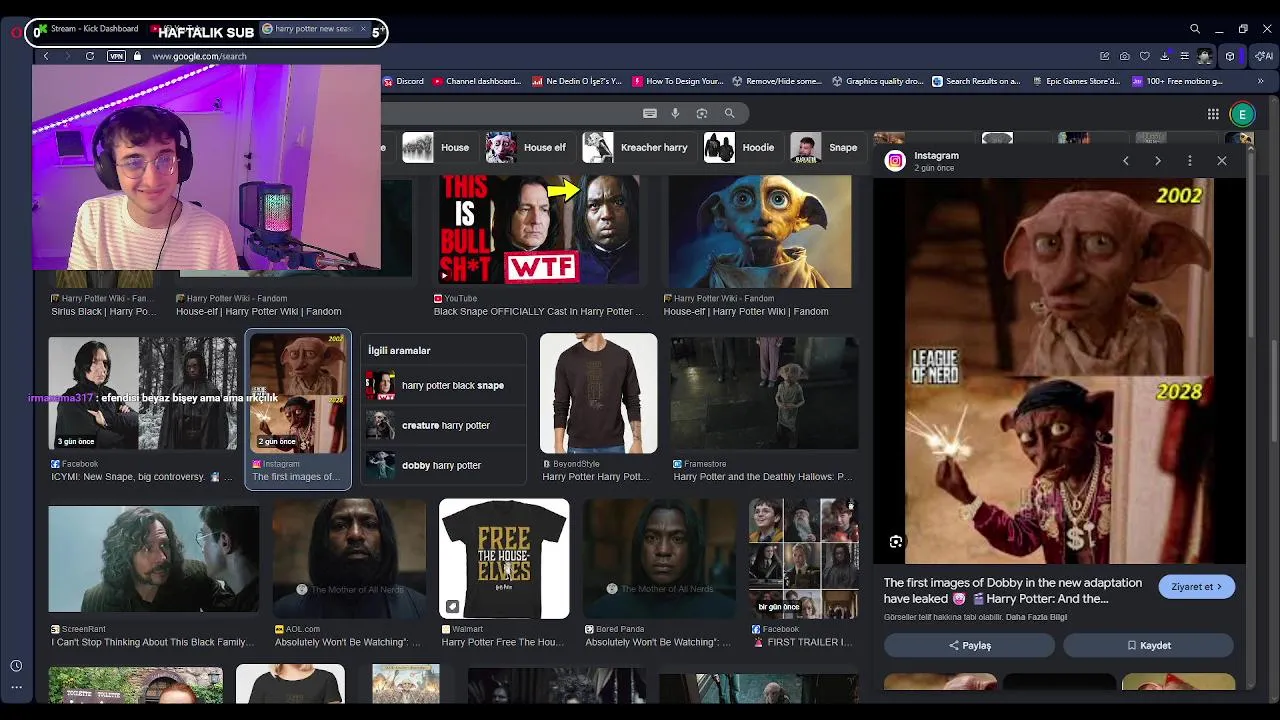
Task: Open Facebook FIRST TRAILER collage thumbnail
Action: pyautogui.click(x=804, y=559)
